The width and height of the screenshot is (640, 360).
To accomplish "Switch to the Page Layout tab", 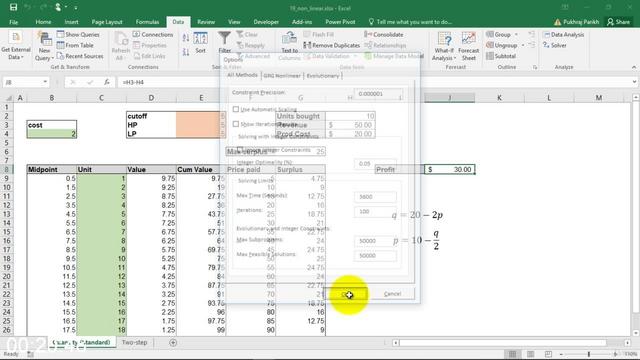I will click(x=107, y=22).
